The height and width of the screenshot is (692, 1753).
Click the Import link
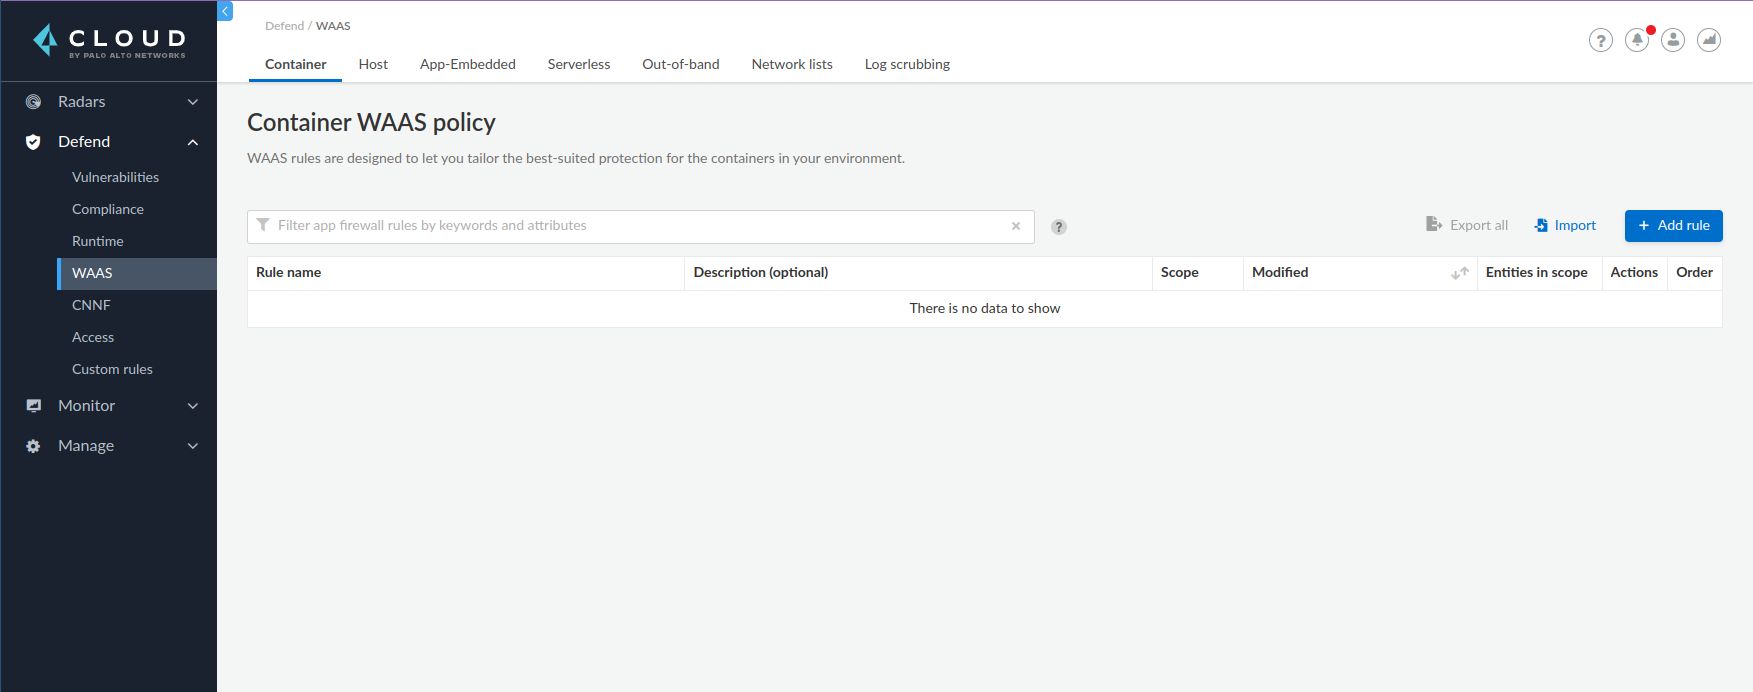[x=1566, y=226]
